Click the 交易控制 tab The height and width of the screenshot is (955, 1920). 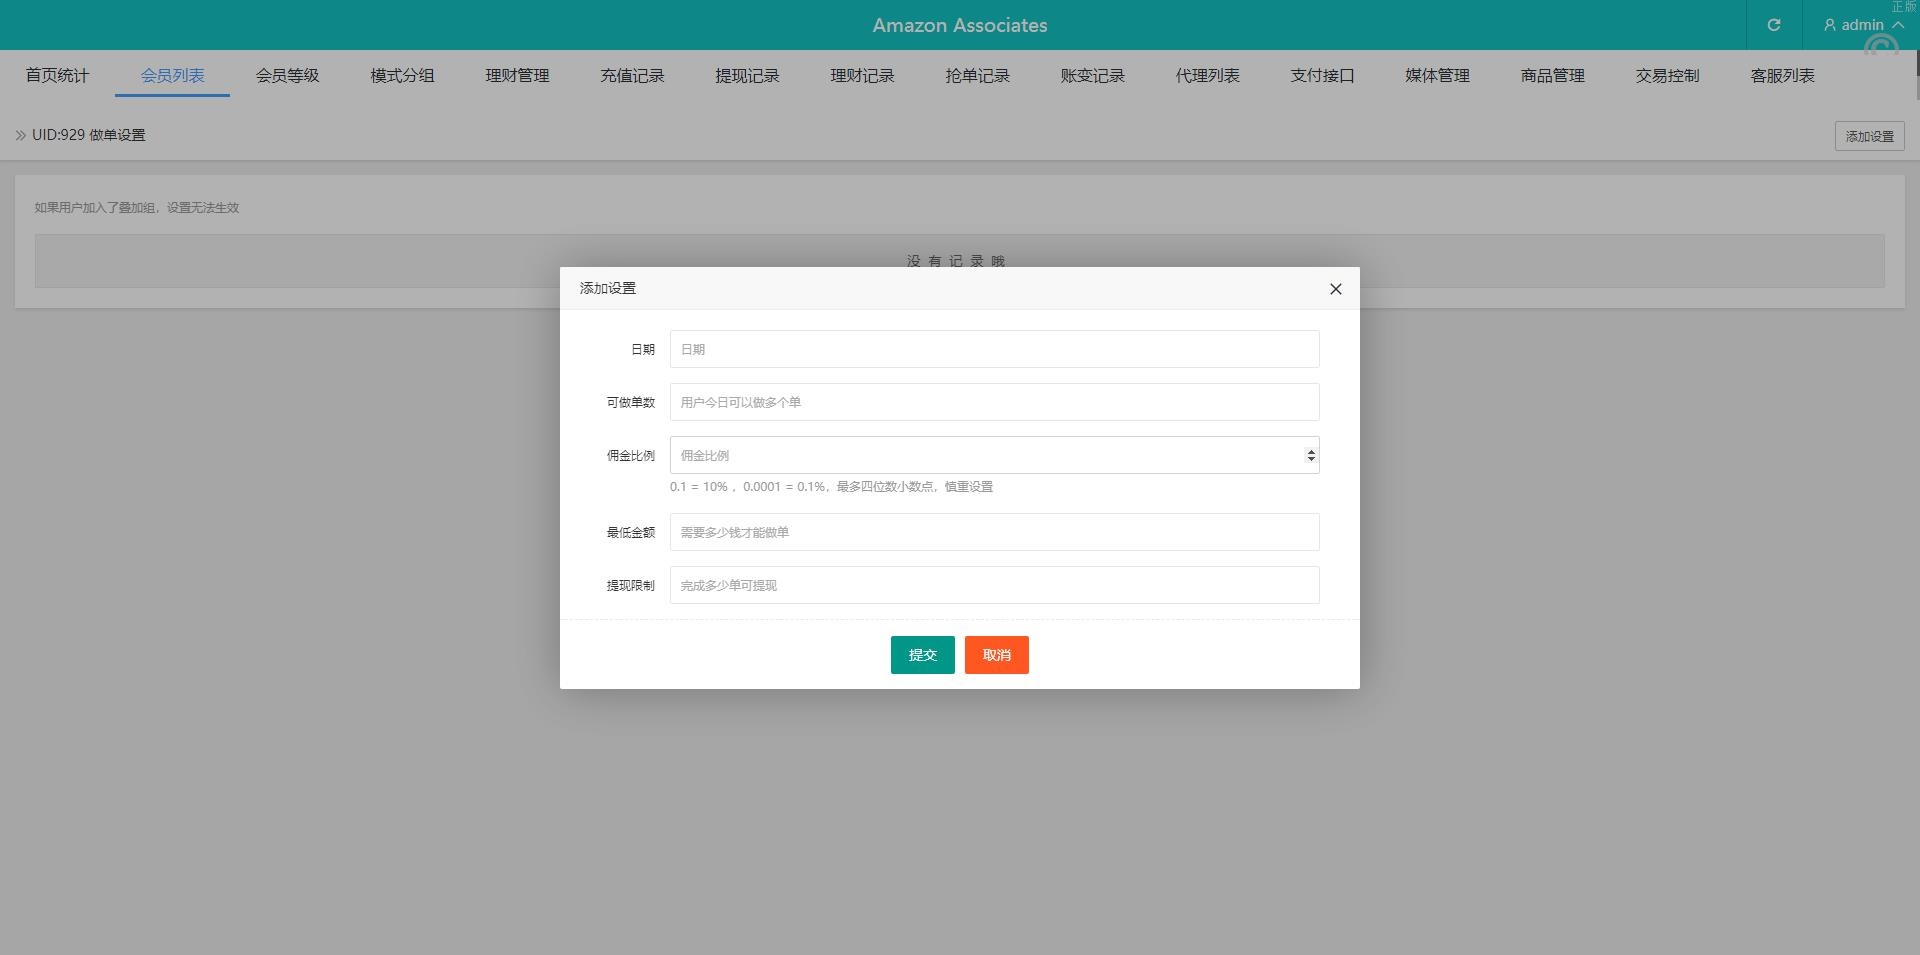(x=1667, y=76)
